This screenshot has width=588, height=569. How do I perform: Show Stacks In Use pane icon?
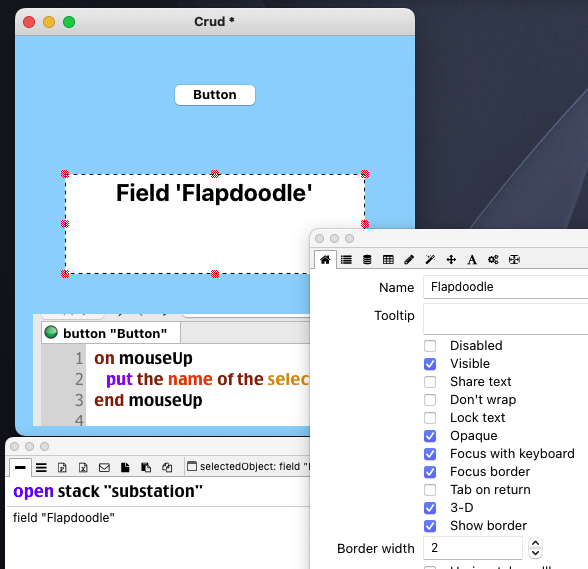167,467
